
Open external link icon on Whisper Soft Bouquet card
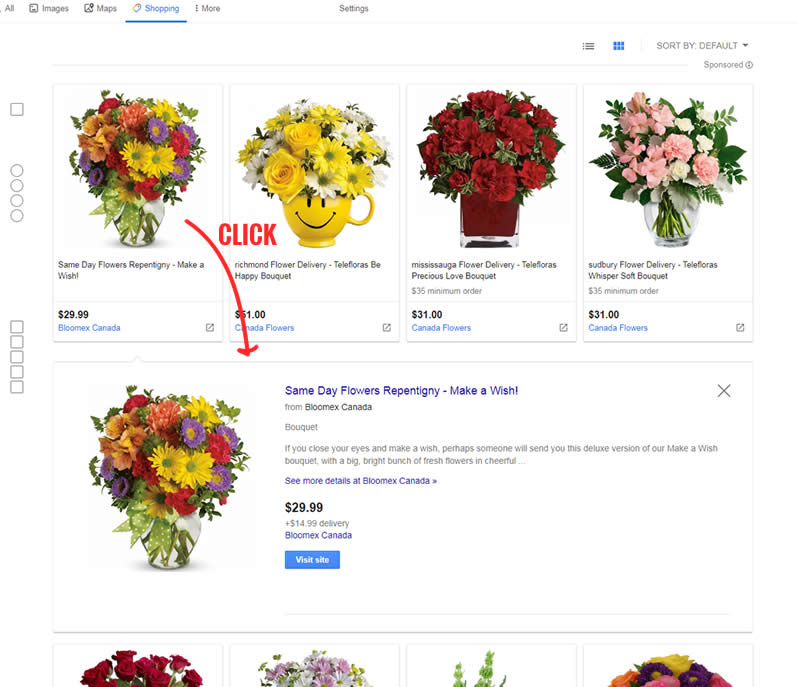pyautogui.click(x=740, y=328)
